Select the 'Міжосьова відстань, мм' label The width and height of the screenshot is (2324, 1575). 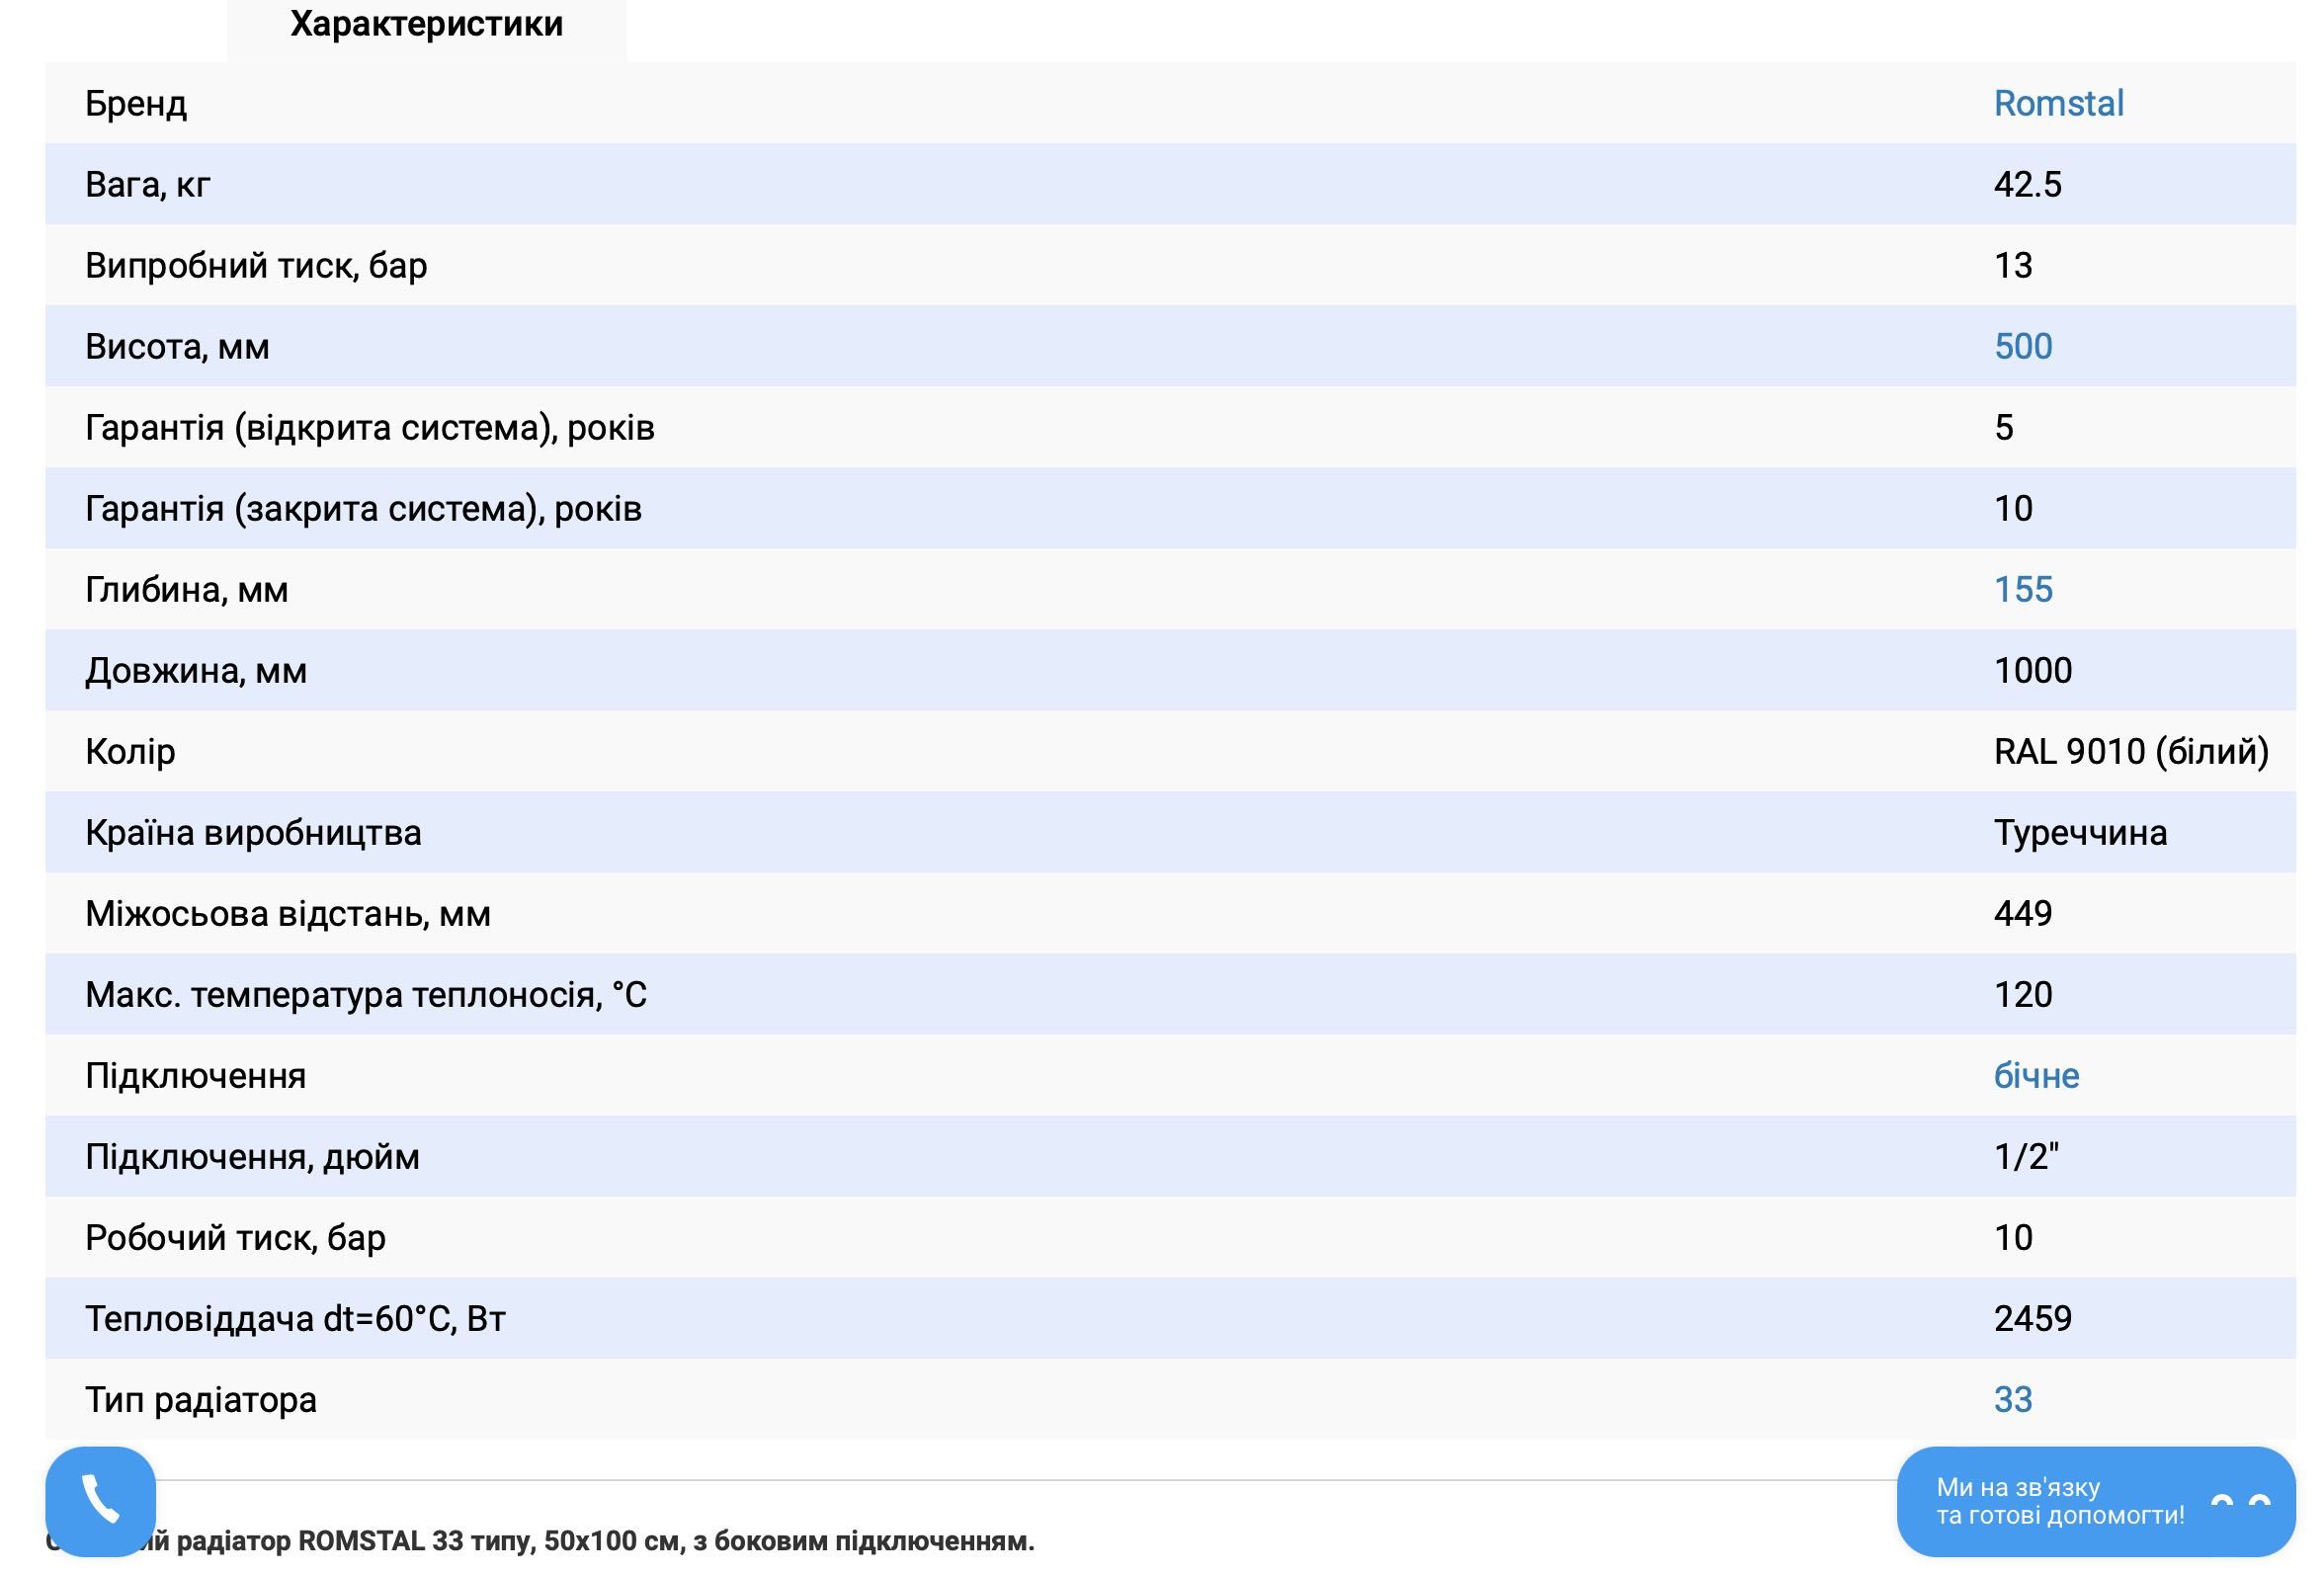point(288,914)
